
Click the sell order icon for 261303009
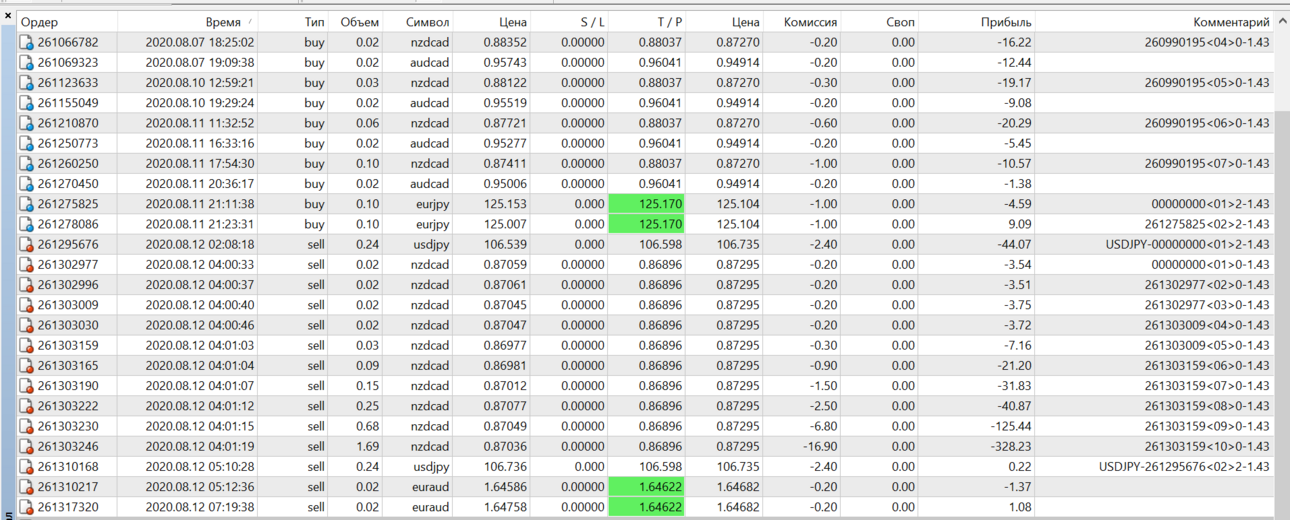click(27, 305)
